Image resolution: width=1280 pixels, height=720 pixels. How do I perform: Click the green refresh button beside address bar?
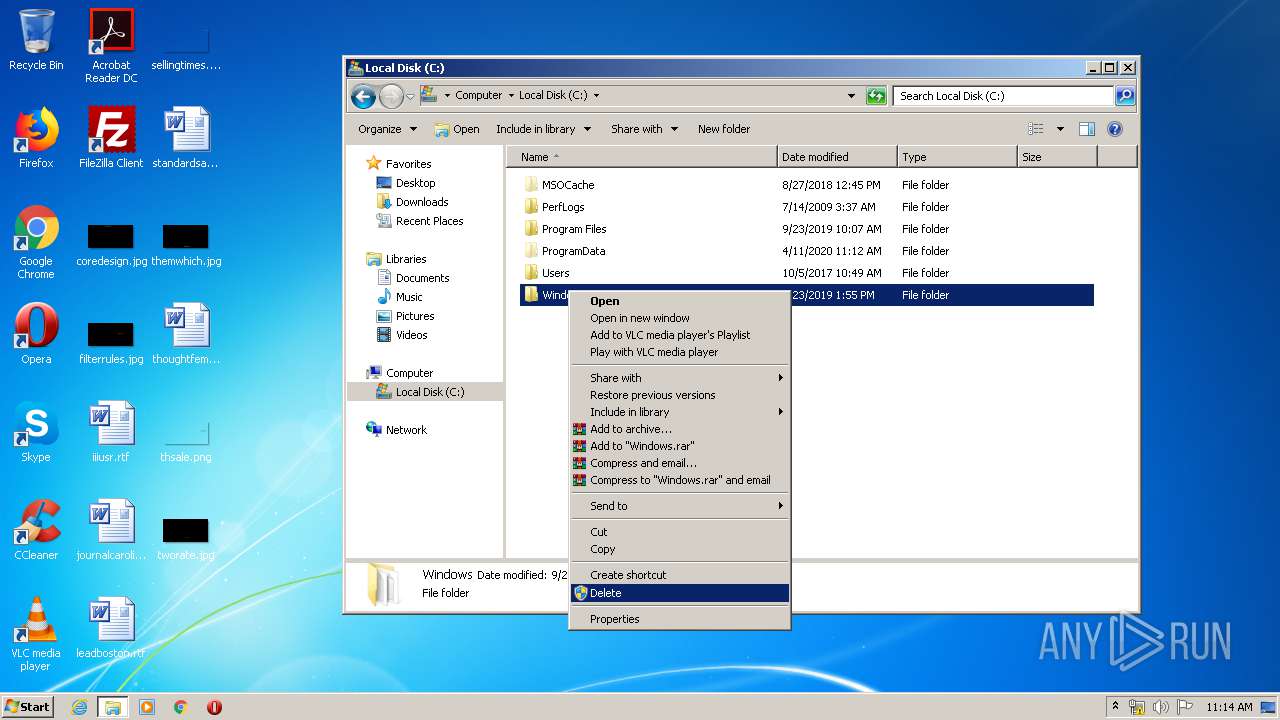pyautogui.click(x=876, y=96)
